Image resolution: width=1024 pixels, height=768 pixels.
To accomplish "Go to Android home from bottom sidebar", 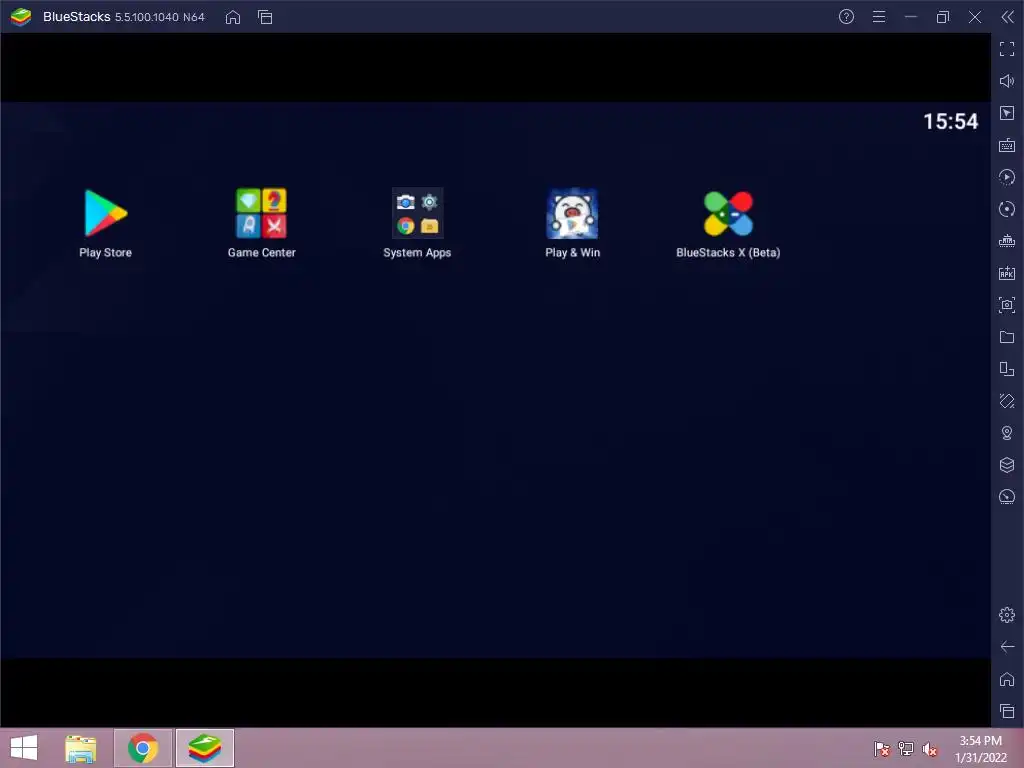I will [1007, 679].
